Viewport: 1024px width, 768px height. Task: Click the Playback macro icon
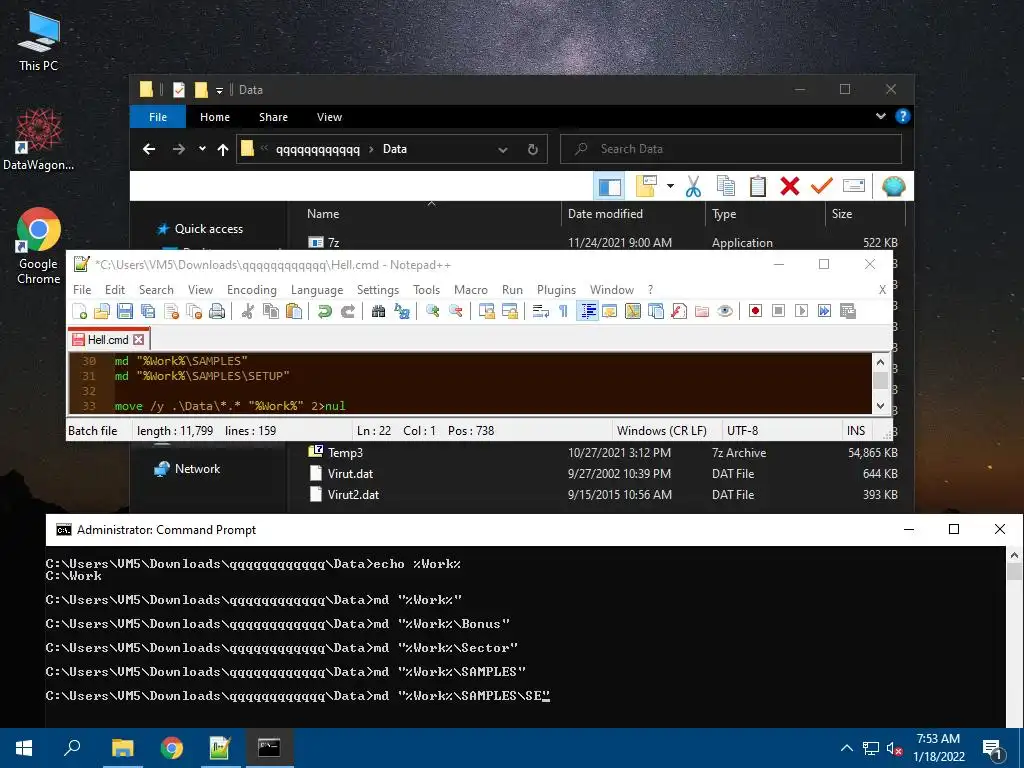pos(801,312)
